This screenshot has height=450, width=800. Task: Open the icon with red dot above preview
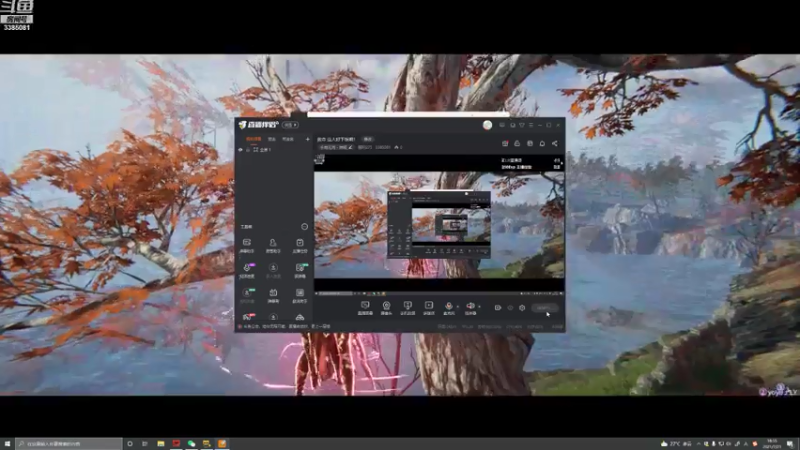[505, 144]
